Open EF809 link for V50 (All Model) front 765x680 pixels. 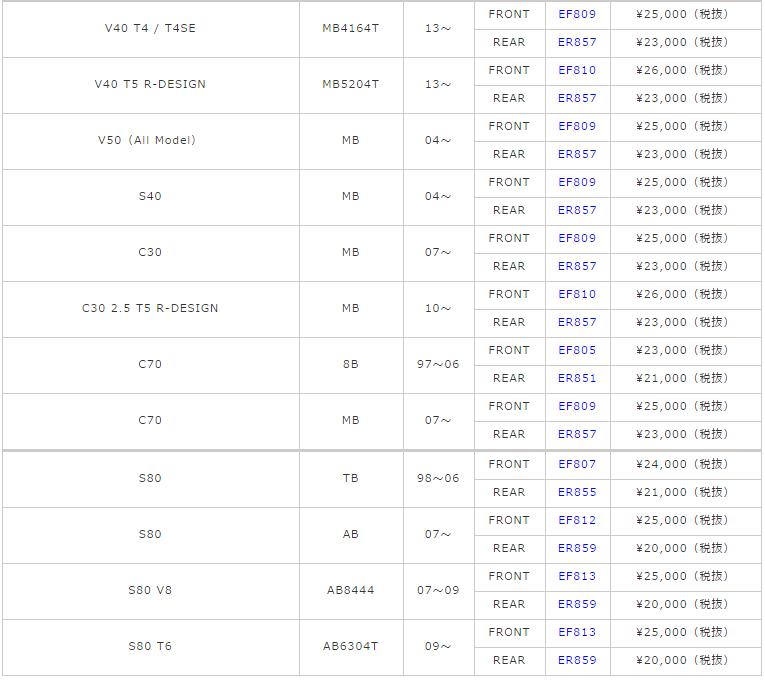577,126
